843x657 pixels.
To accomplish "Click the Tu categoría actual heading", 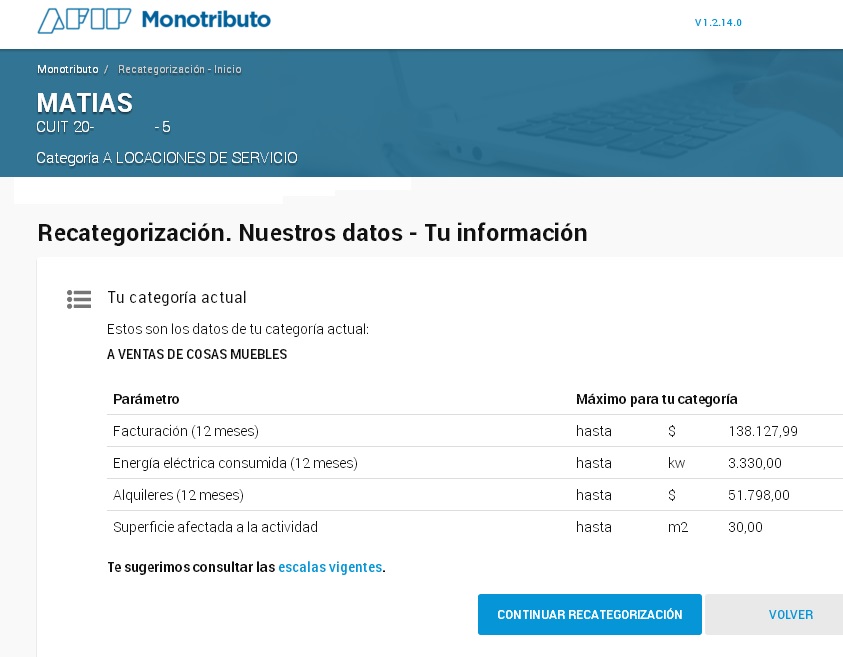I will click(x=177, y=297).
